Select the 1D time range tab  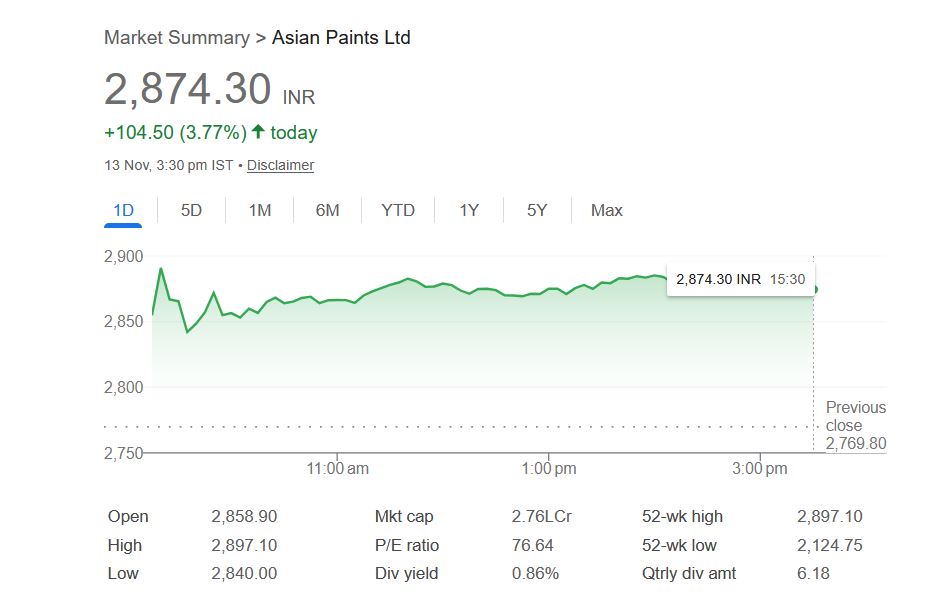pos(123,210)
